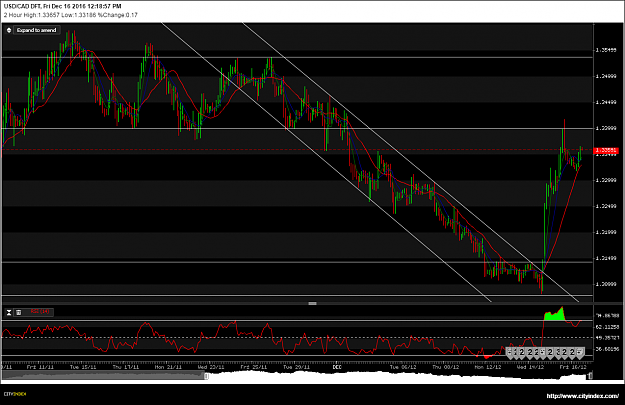Open the rightmost event marker near Fri 16/12
This screenshot has height=405, width=625.
(580, 353)
